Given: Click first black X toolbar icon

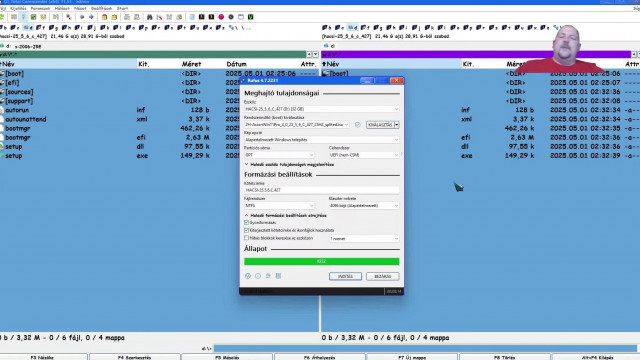Looking at the screenshot, I should click(x=202, y=17).
